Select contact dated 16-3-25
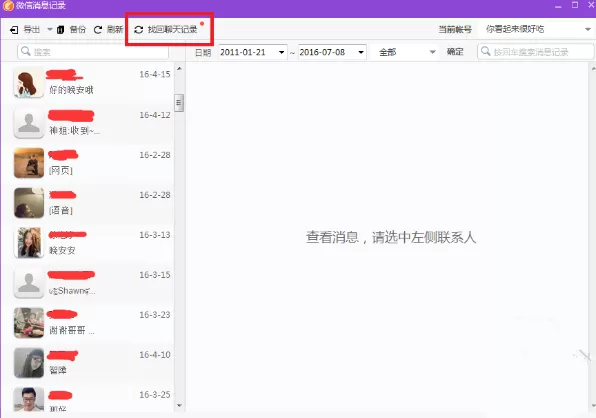The height and width of the screenshot is (418, 596). tap(87, 398)
